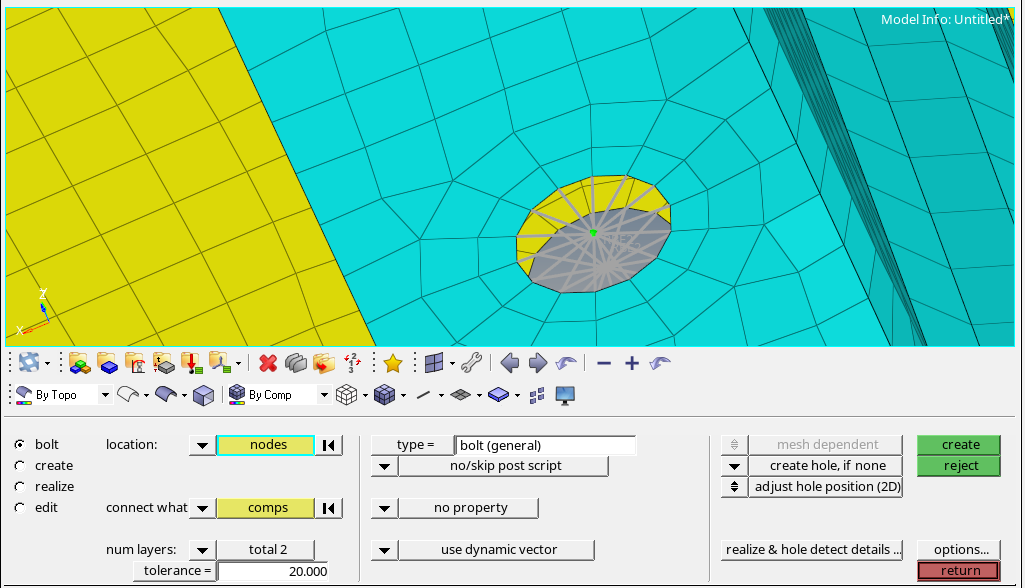Select the Delete entities red X icon
1025x588 pixels.
[x=268, y=363]
